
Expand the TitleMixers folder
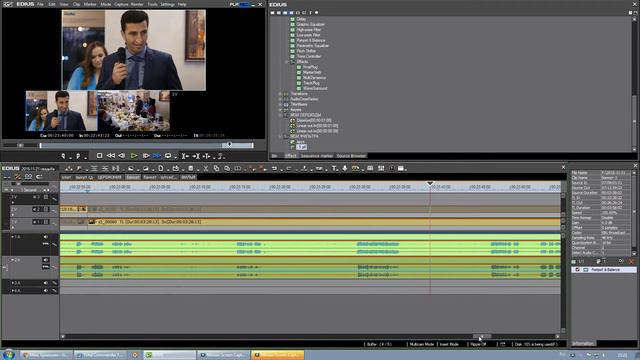coord(280,104)
